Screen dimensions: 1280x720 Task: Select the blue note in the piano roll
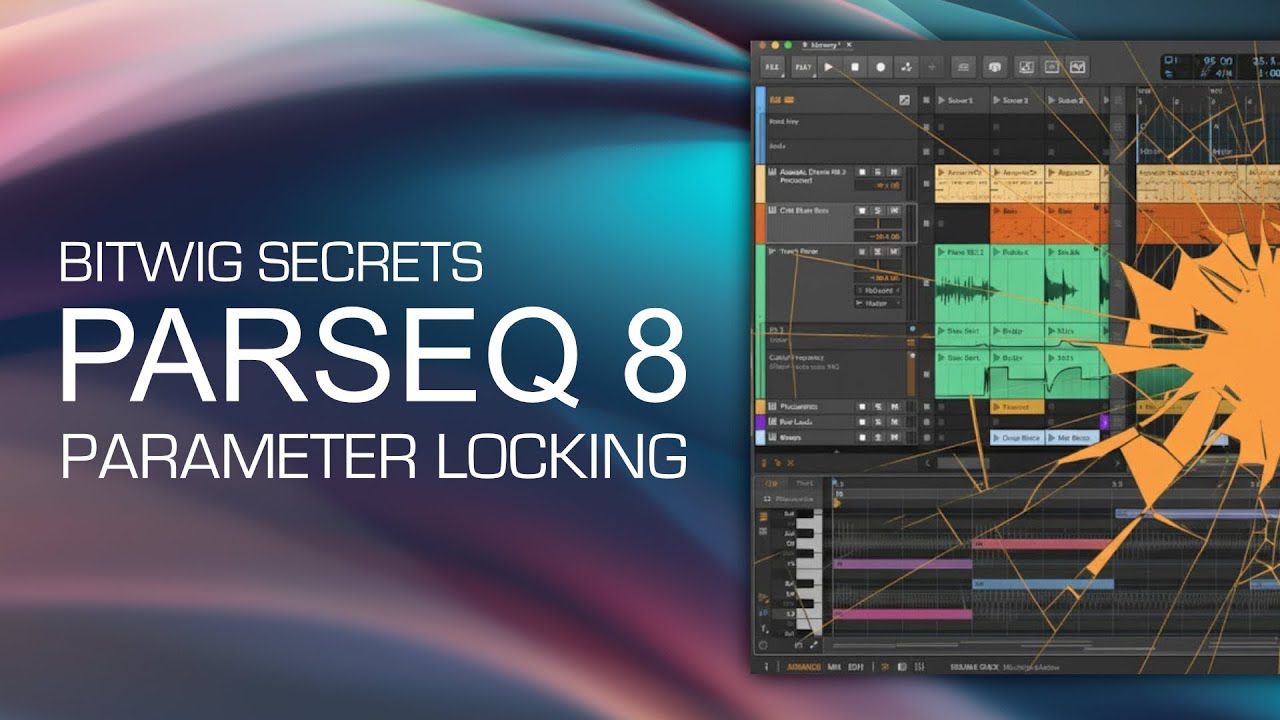click(x=1043, y=583)
